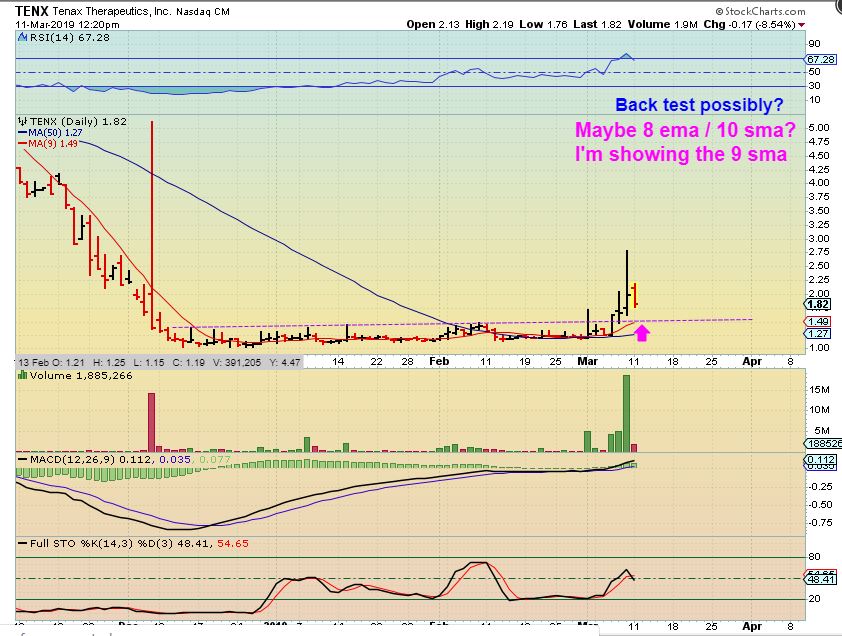The image size is (842, 636).
Task: Click the 5.00 price axis label
Action: (819, 128)
